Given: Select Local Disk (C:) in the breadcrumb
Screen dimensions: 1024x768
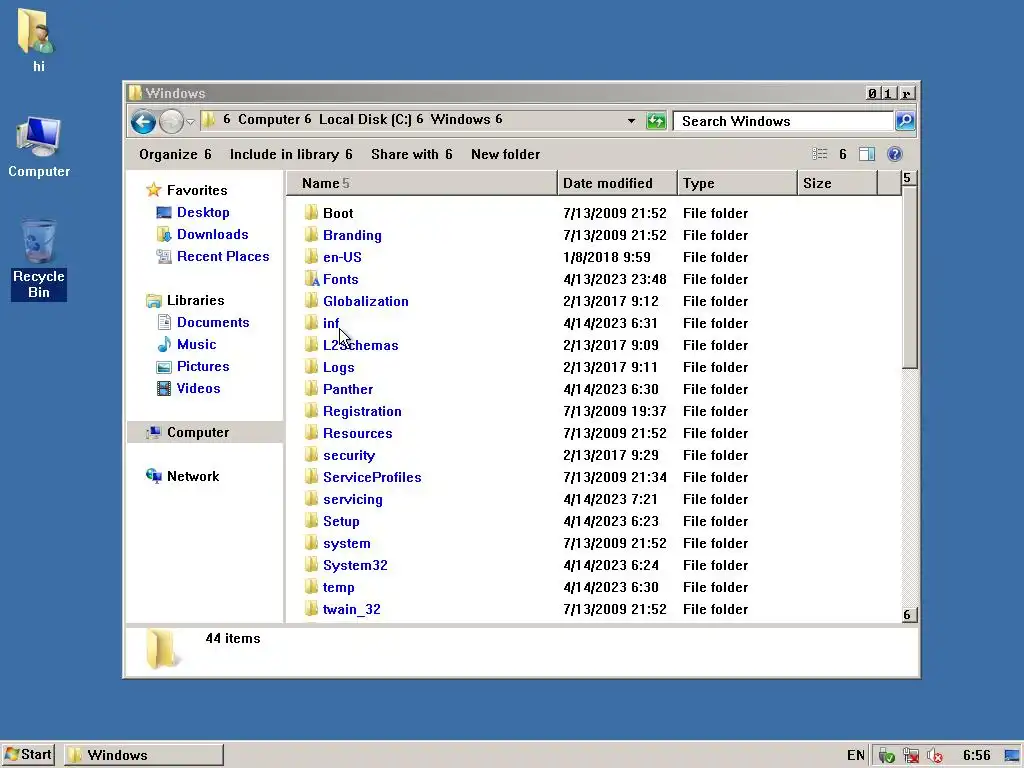Looking at the screenshot, I should point(365,120).
